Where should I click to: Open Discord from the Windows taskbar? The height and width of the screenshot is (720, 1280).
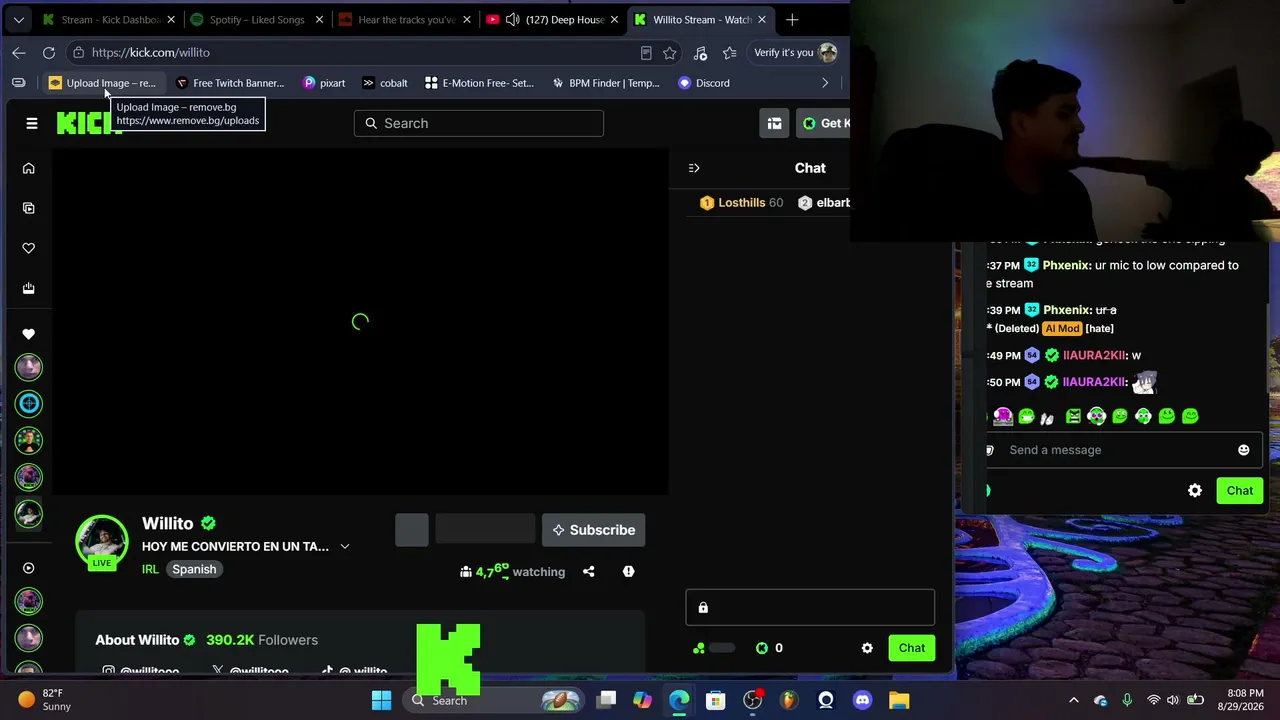click(x=862, y=700)
